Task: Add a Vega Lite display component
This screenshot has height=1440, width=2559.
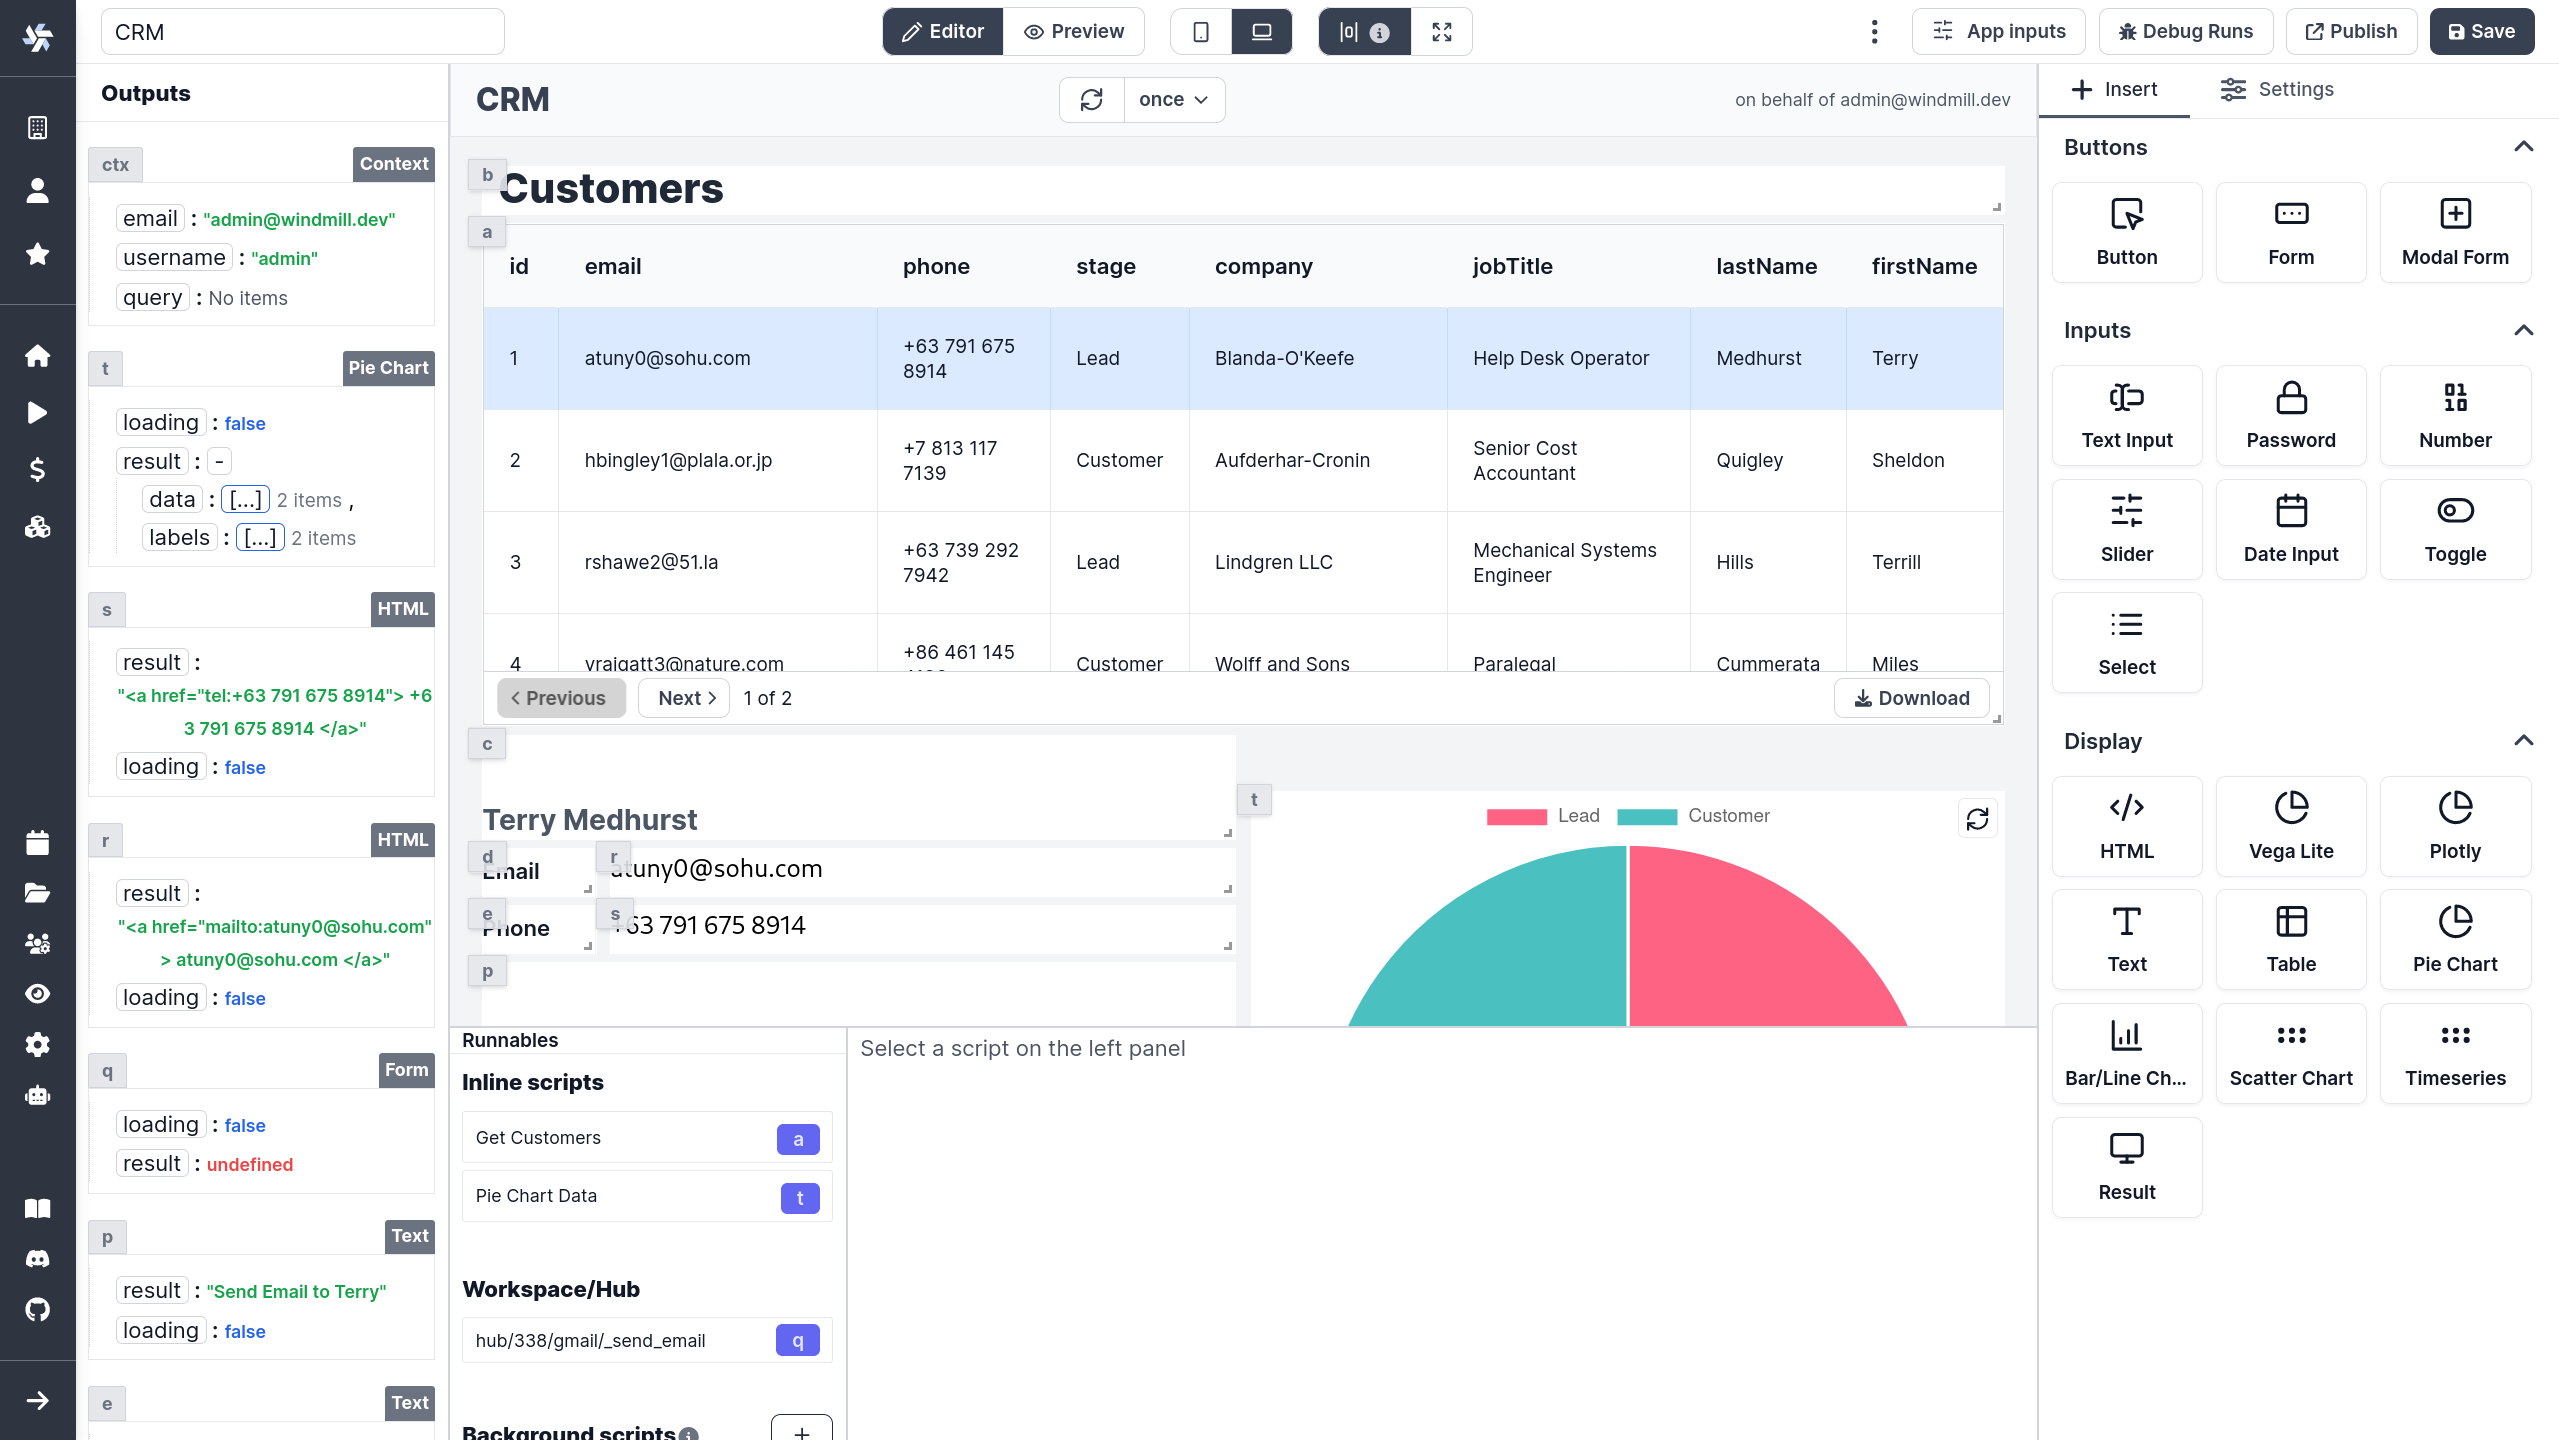Action: [2290, 826]
